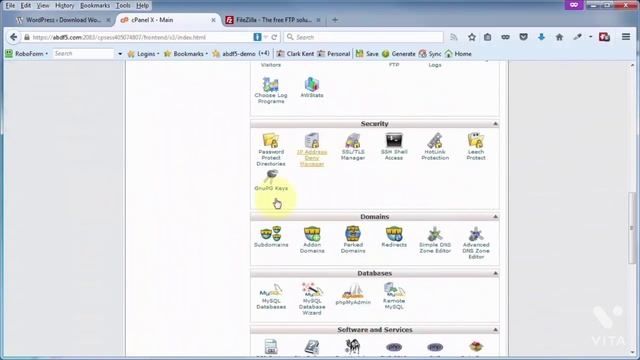
Task: Open HotLink Protection
Action: tap(435, 147)
